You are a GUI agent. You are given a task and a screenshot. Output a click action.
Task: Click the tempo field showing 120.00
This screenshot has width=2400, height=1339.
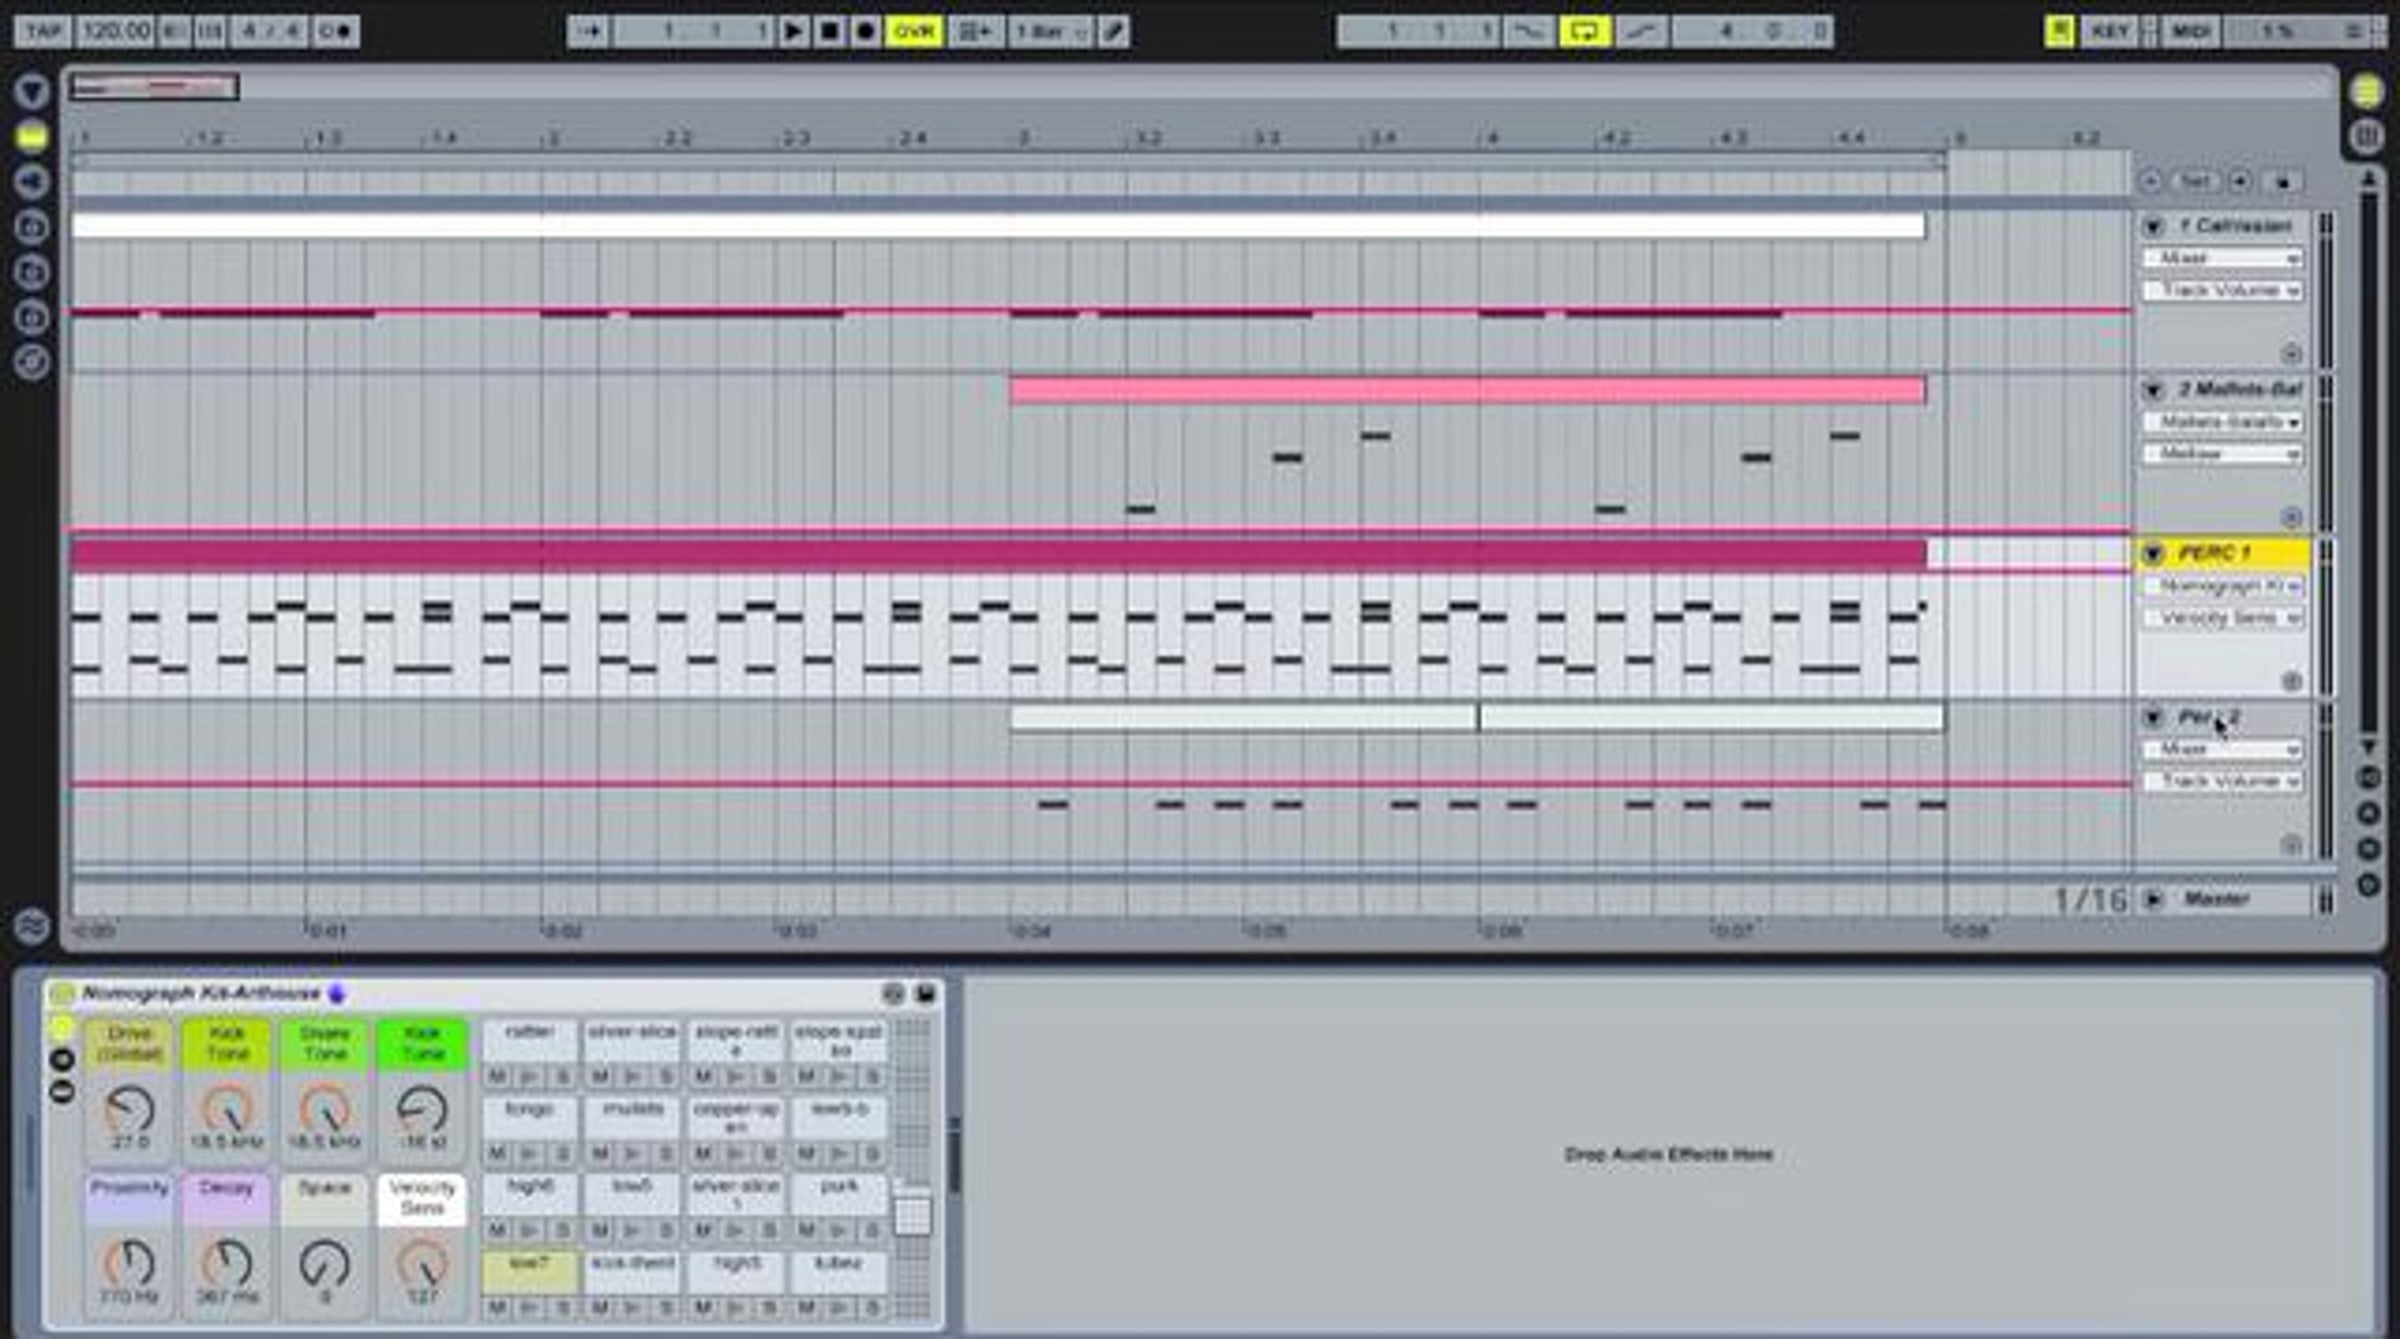[115, 31]
